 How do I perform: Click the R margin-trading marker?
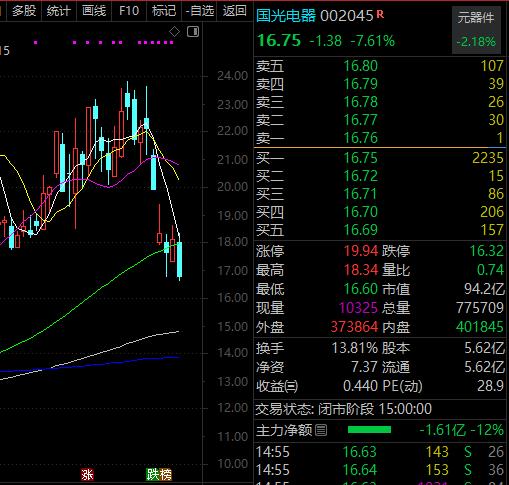point(380,14)
